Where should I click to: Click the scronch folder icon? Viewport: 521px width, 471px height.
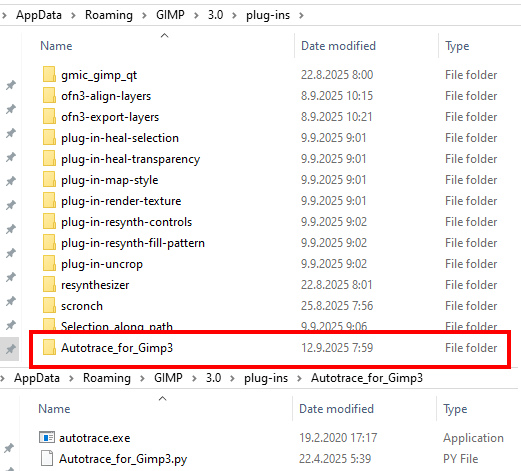tap(49, 305)
